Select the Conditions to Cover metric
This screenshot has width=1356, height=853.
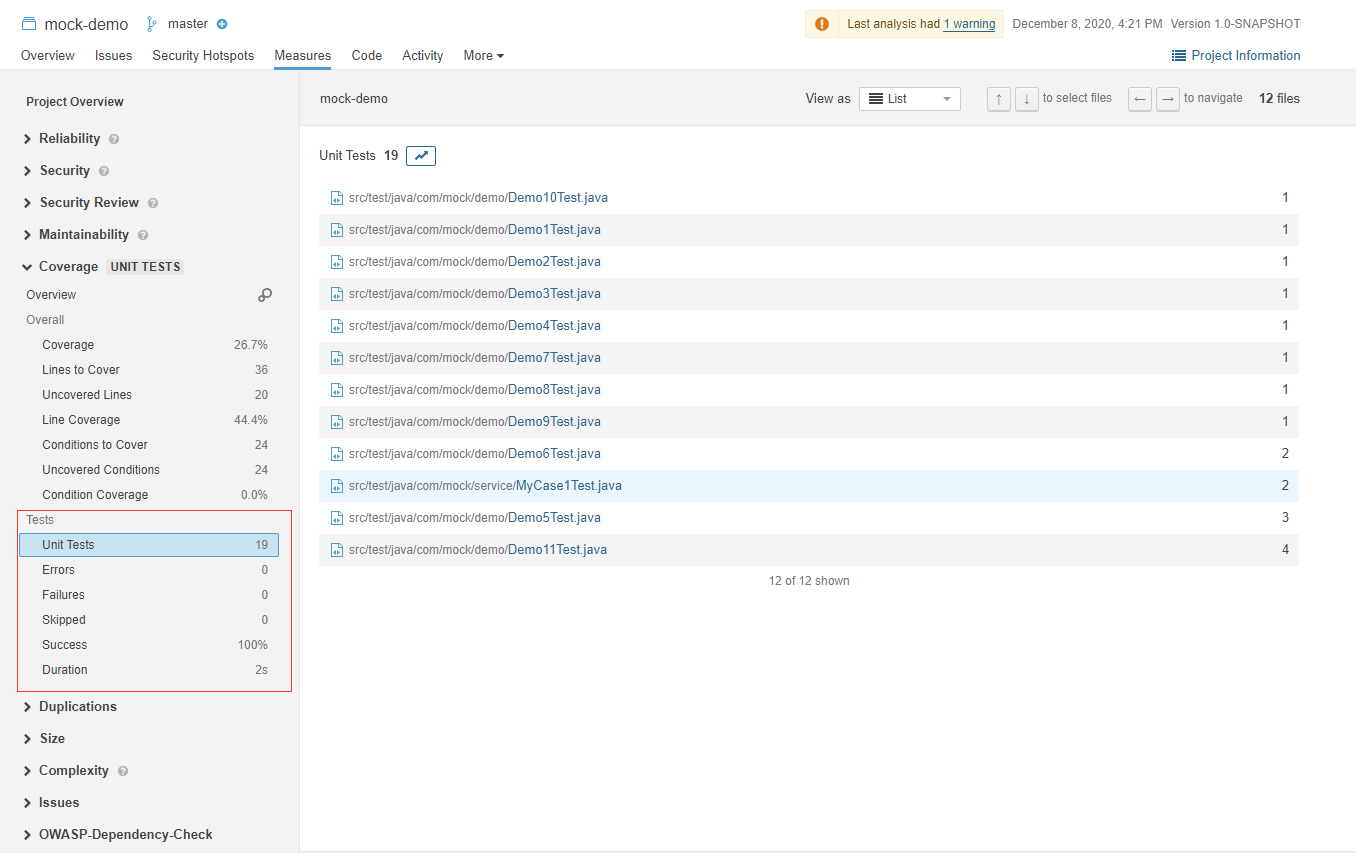coord(149,445)
